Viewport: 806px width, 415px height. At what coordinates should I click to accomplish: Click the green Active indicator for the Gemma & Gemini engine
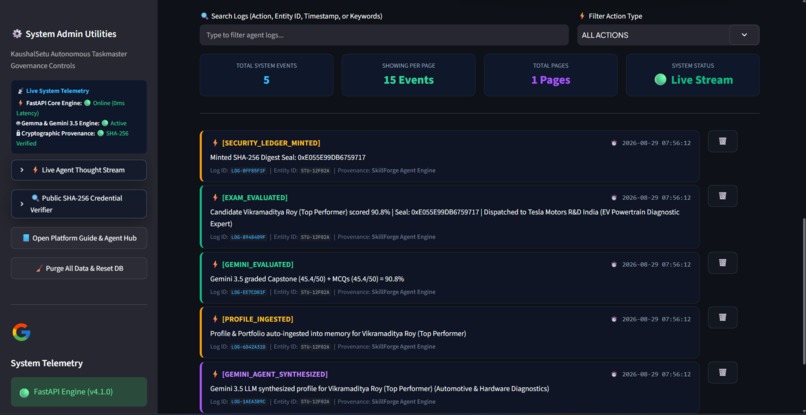coord(105,123)
